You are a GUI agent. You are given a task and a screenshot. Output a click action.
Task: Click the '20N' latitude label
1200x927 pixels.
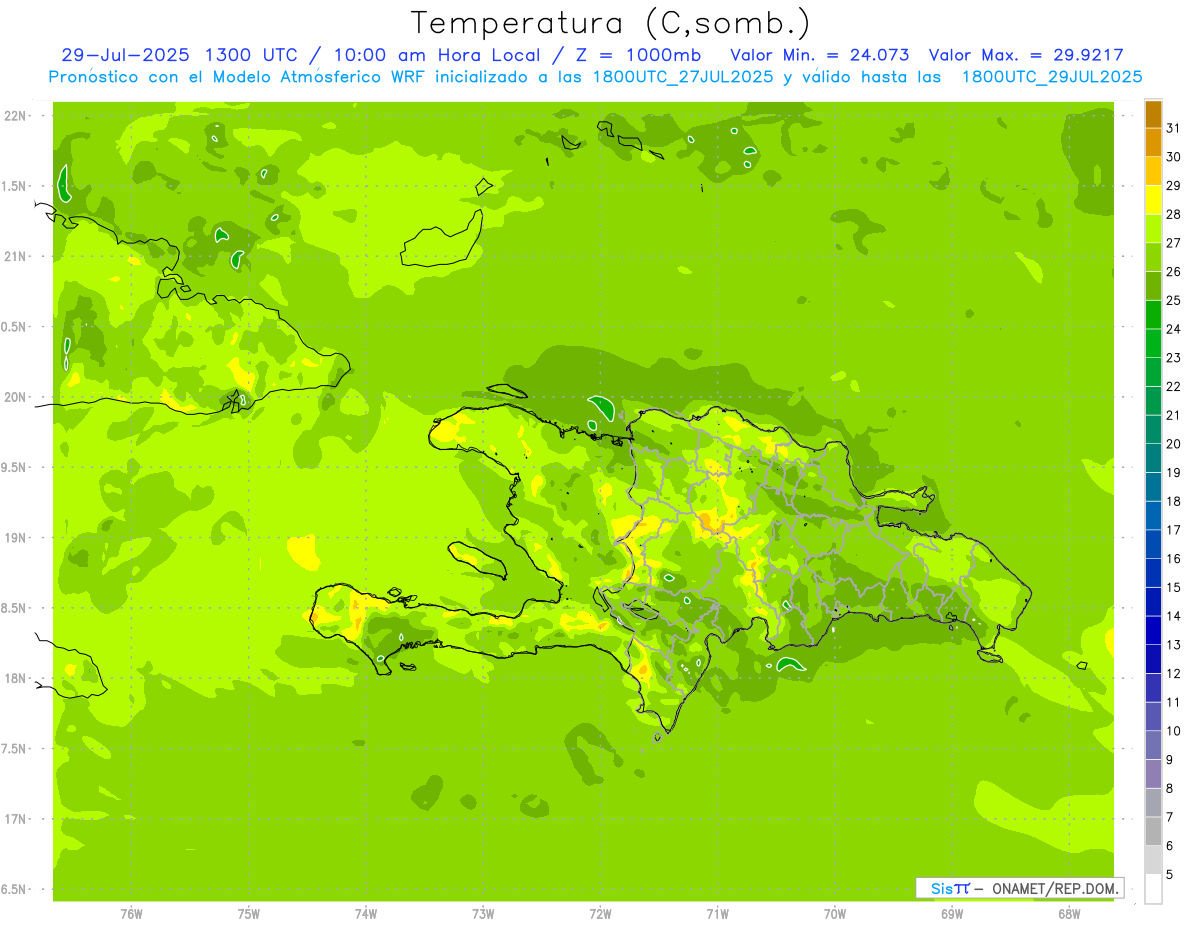(16, 397)
